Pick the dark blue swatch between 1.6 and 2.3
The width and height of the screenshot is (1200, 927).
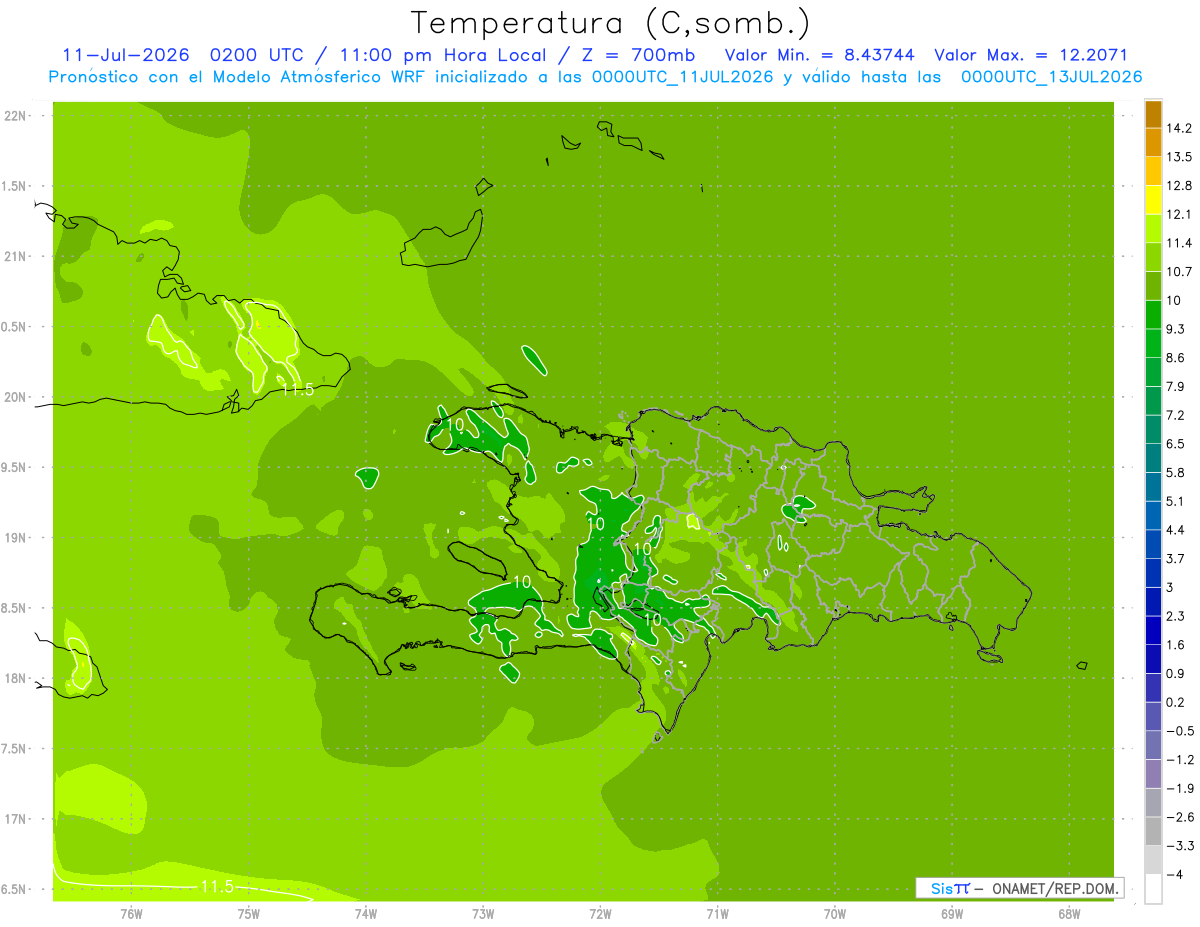click(x=1153, y=630)
